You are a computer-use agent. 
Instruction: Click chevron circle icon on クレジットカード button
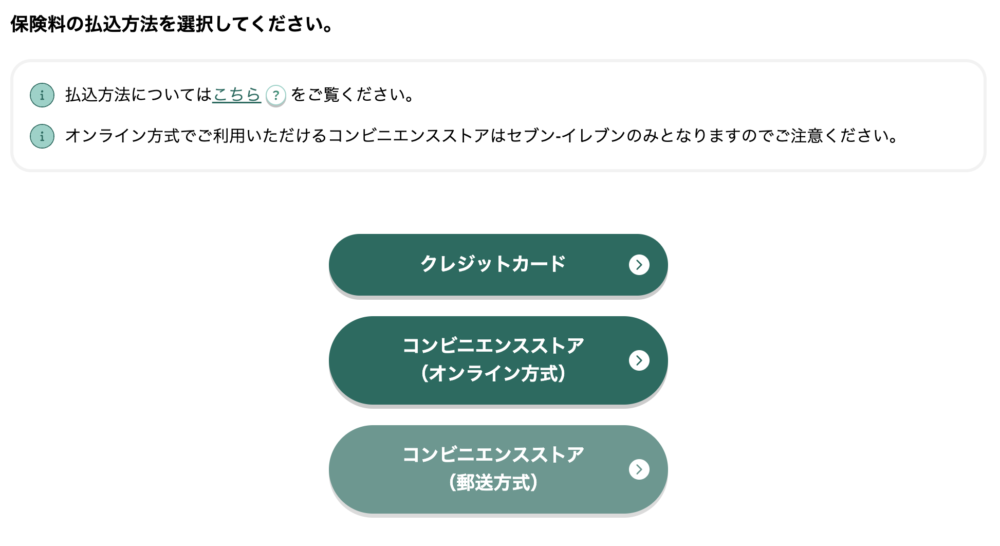click(x=638, y=265)
